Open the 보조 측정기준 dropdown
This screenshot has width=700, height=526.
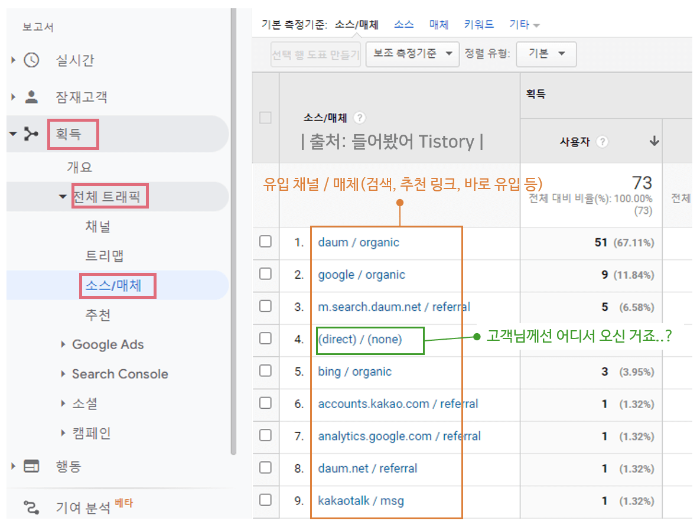(412, 54)
